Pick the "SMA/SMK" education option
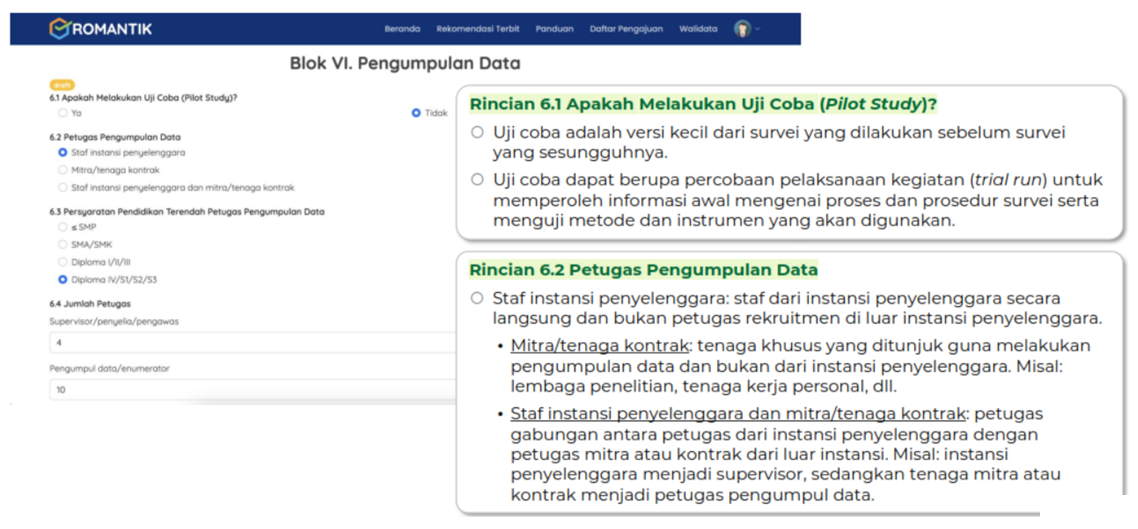Screen dimensions: 1138x529 click(x=63, y=244)
